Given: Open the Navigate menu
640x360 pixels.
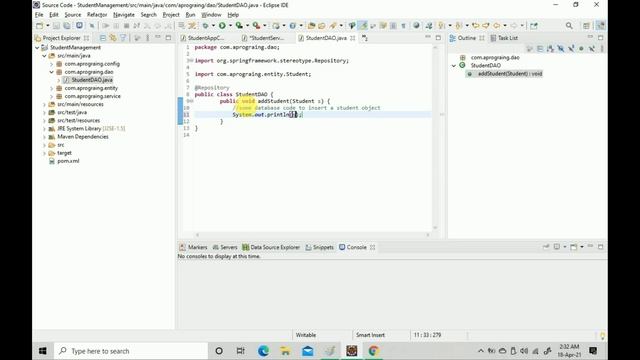Looking at the screenshot, I should tap(124, 15).
